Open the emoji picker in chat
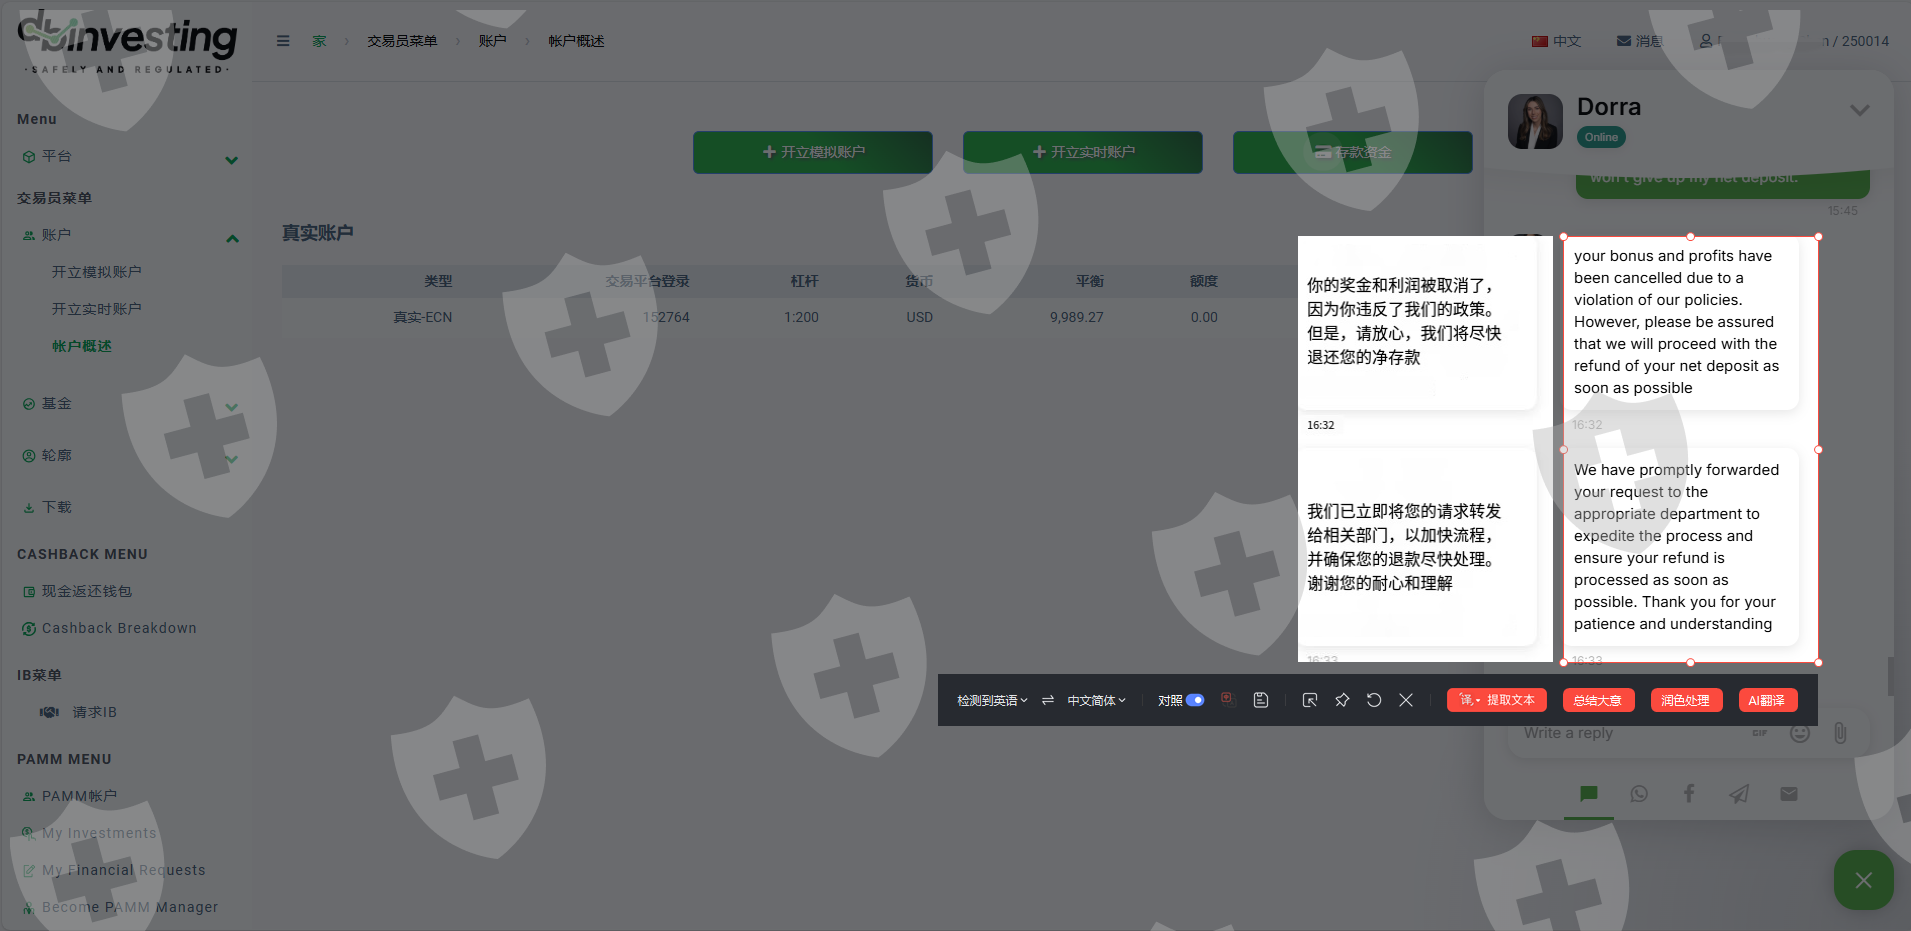 [1800, 733]
